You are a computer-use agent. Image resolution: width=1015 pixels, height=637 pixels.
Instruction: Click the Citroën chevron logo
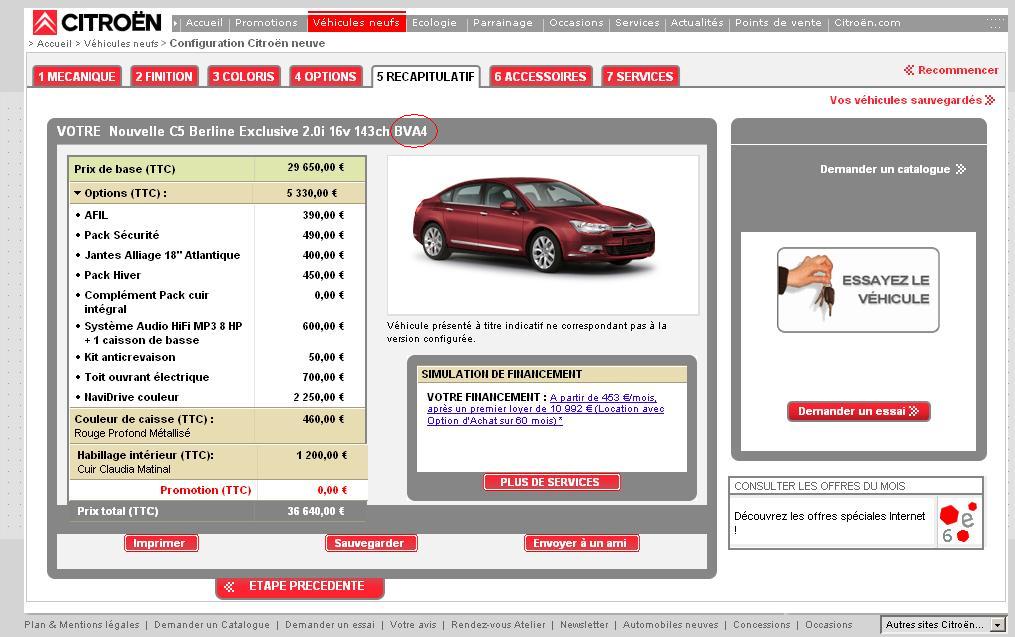(45, 23)
